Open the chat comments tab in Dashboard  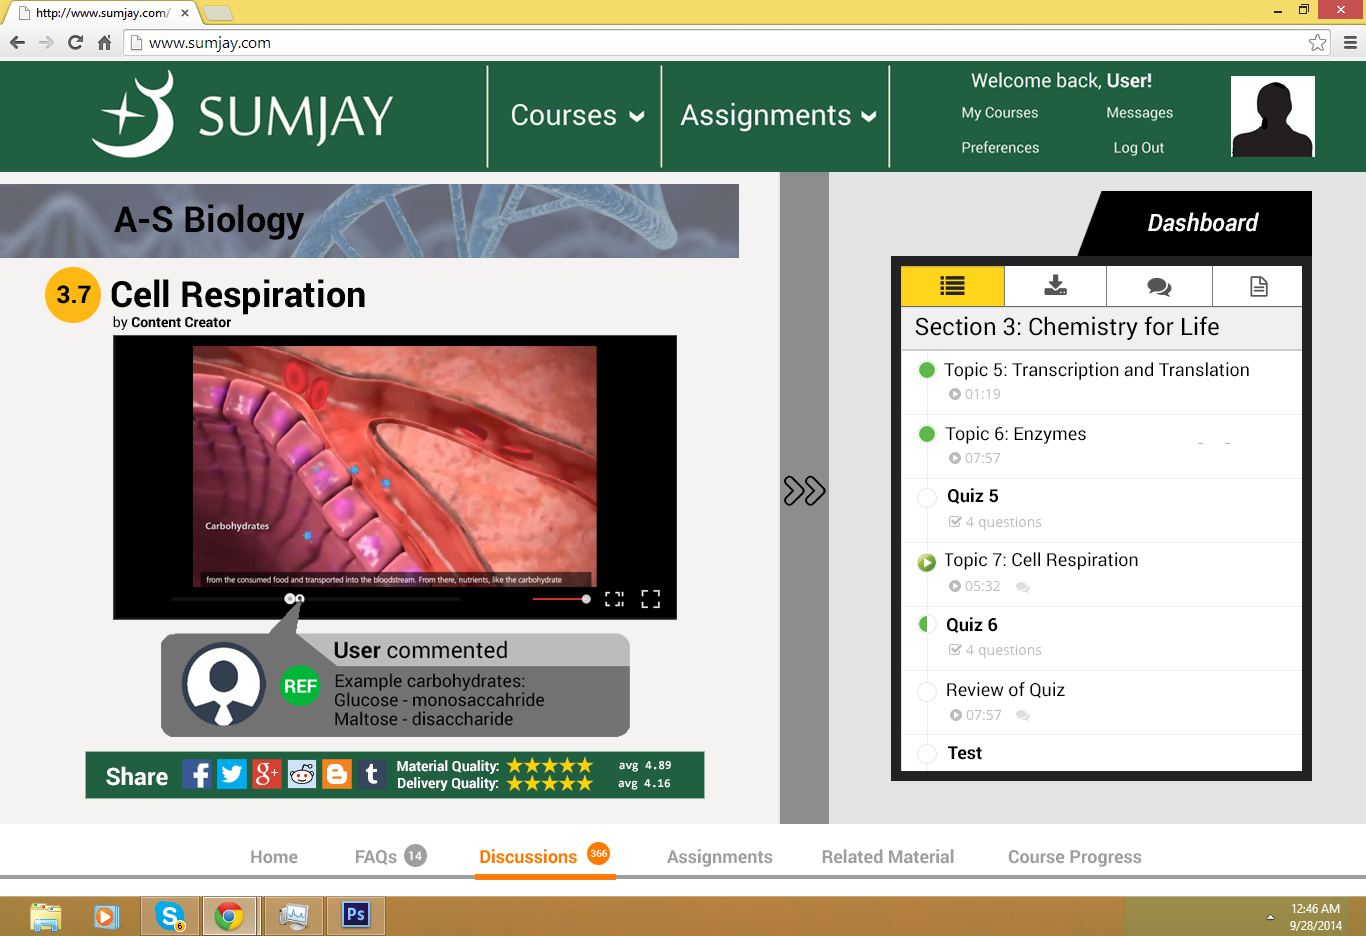click(1159, 286)
